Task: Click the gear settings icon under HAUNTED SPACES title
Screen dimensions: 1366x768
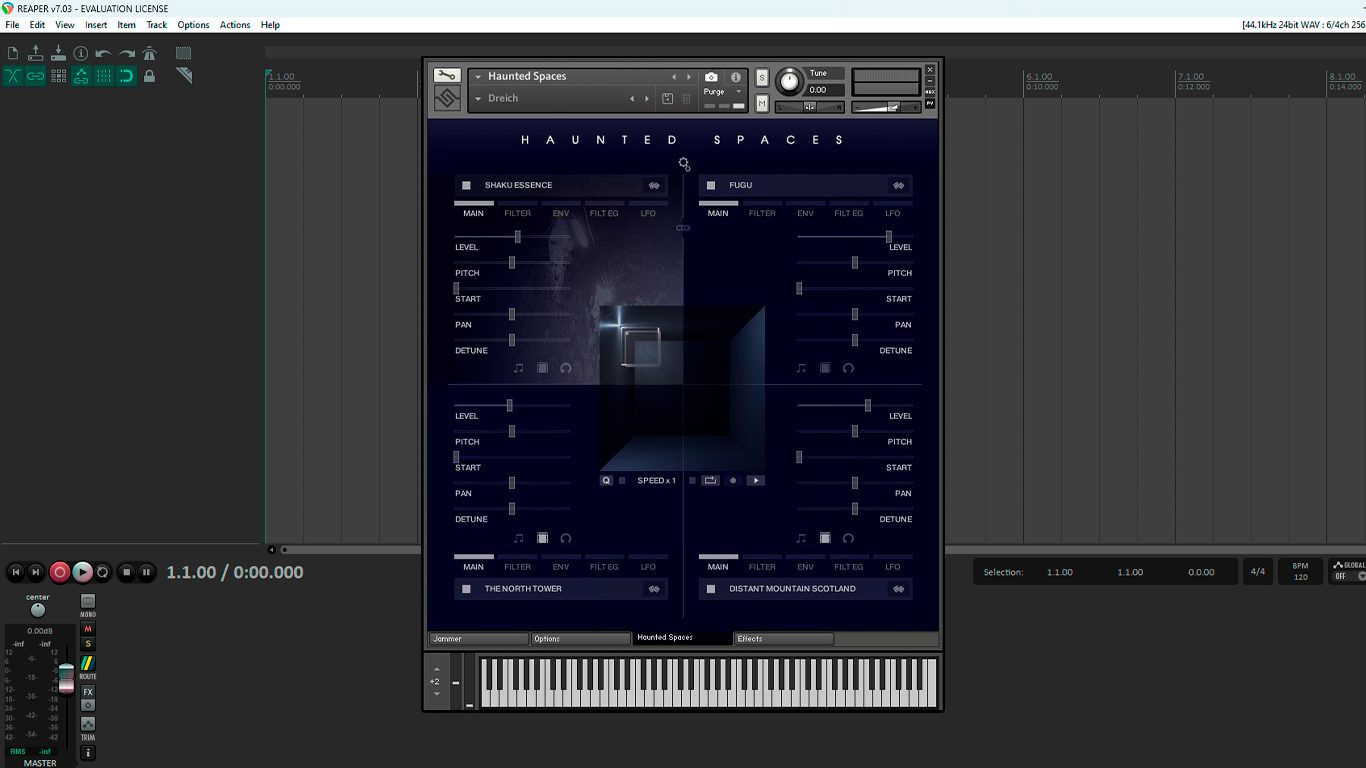Action: click(684, 164)
